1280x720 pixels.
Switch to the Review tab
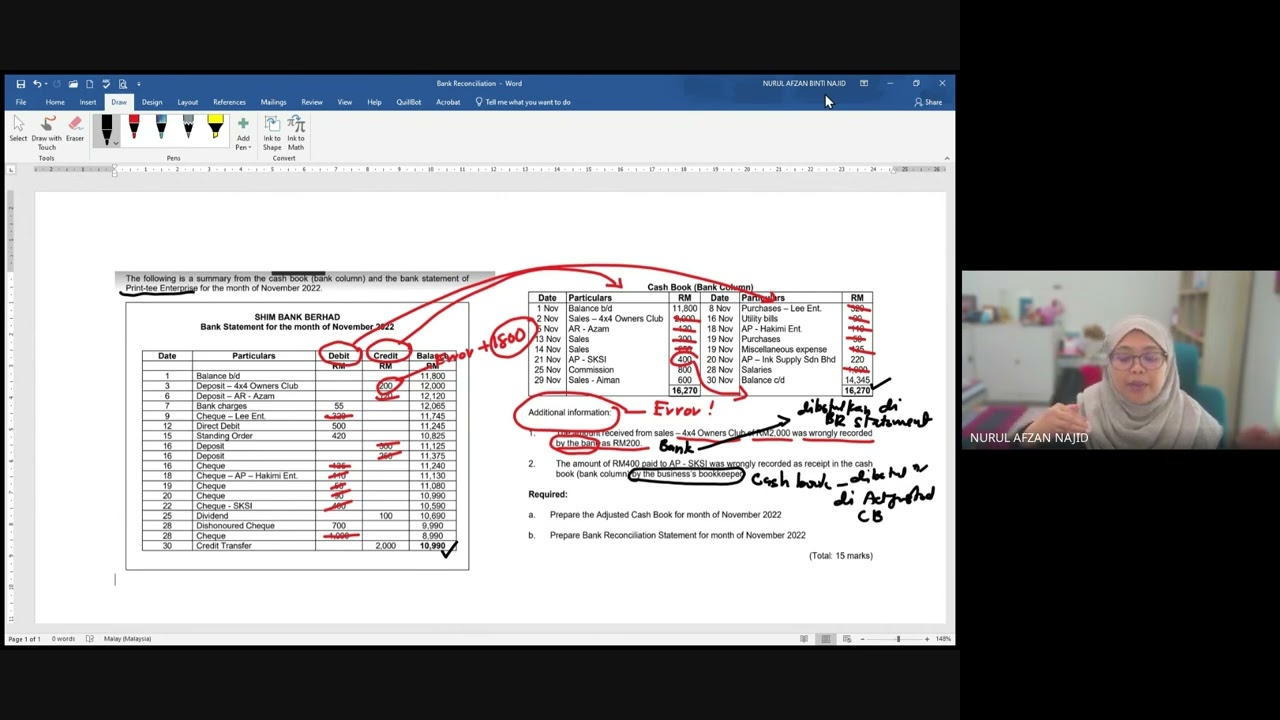click(312, 102)
